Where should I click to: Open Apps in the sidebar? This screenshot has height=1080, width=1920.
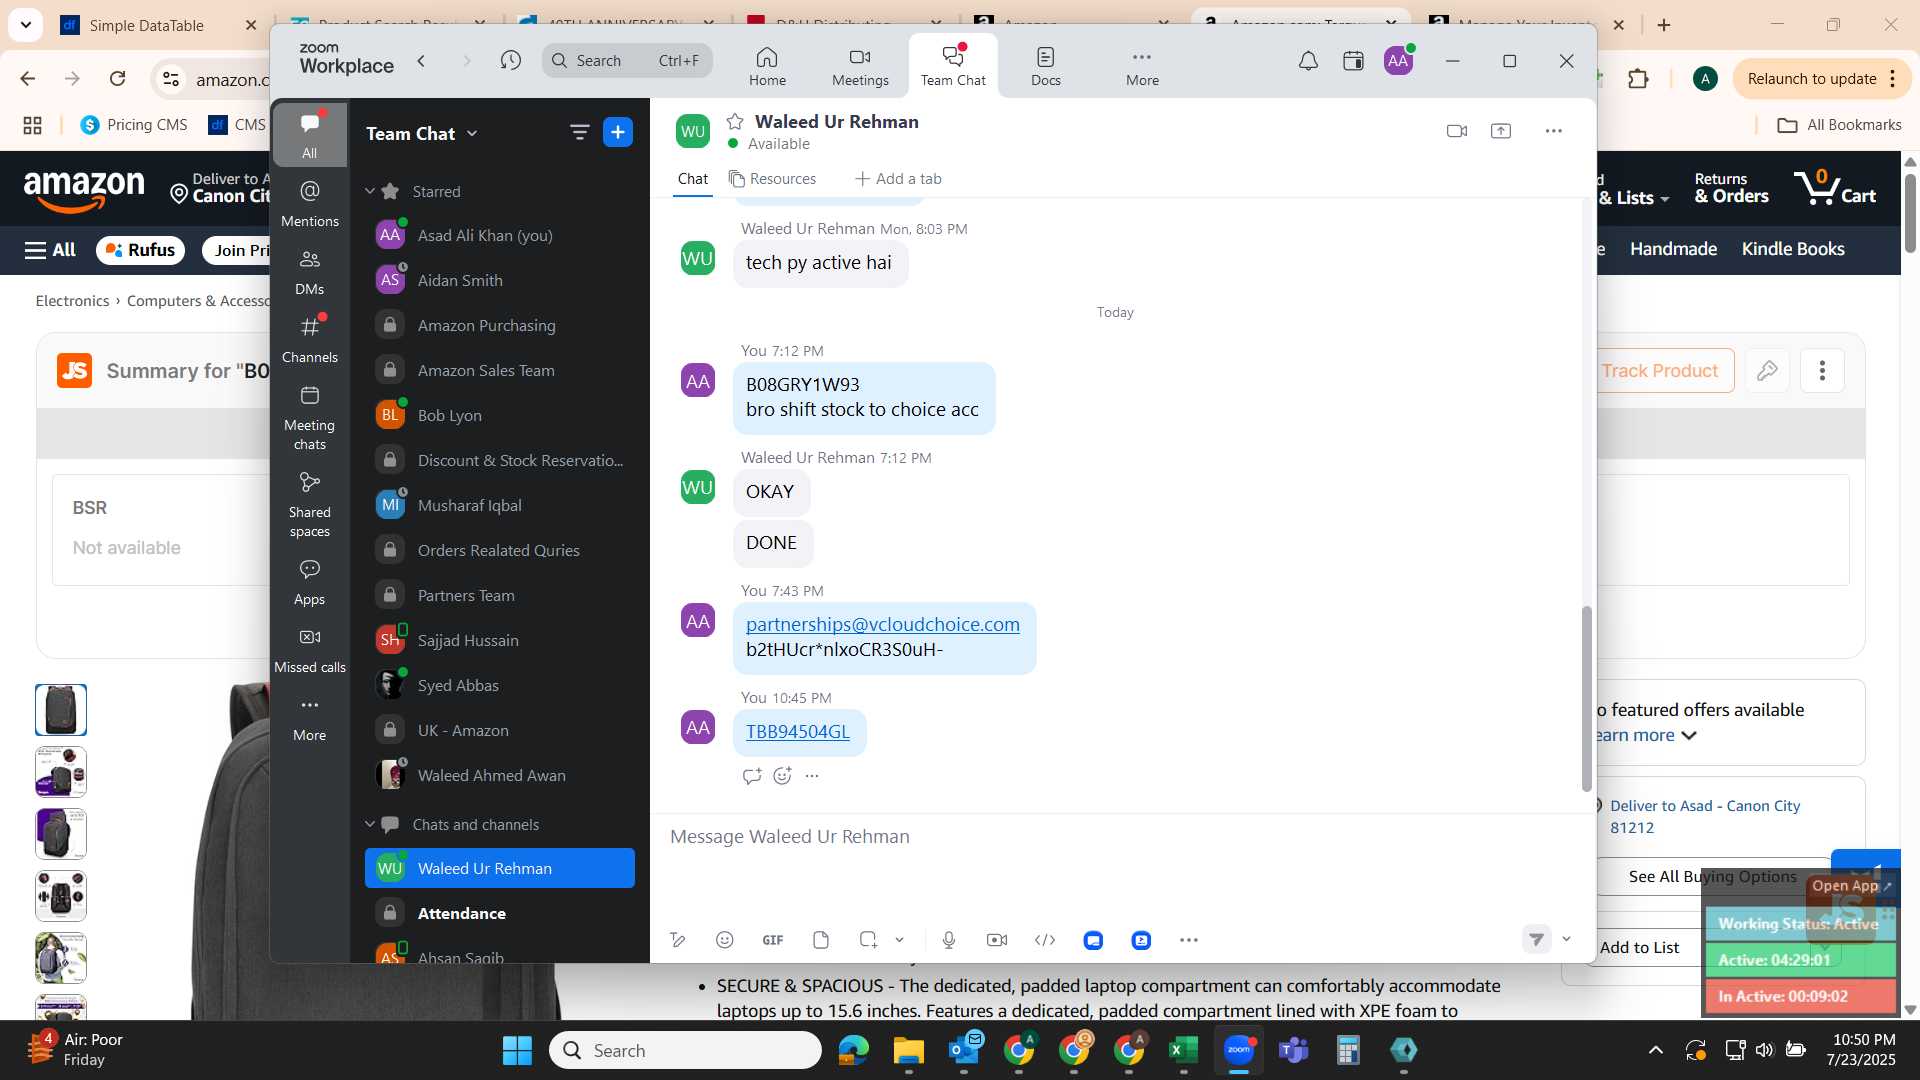[310, 581]
